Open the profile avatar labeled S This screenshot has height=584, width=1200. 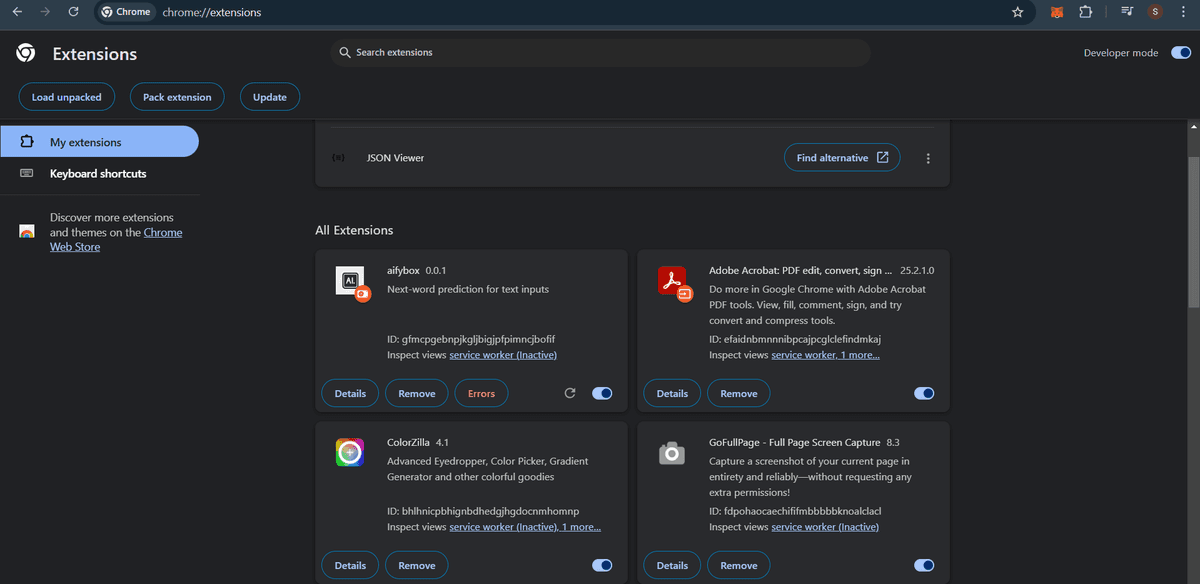click(1156, 12)
